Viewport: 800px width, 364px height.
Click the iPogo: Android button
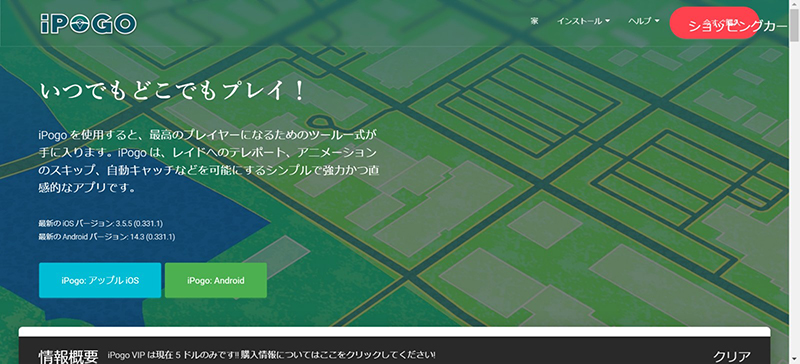click(x=216, y=280)
